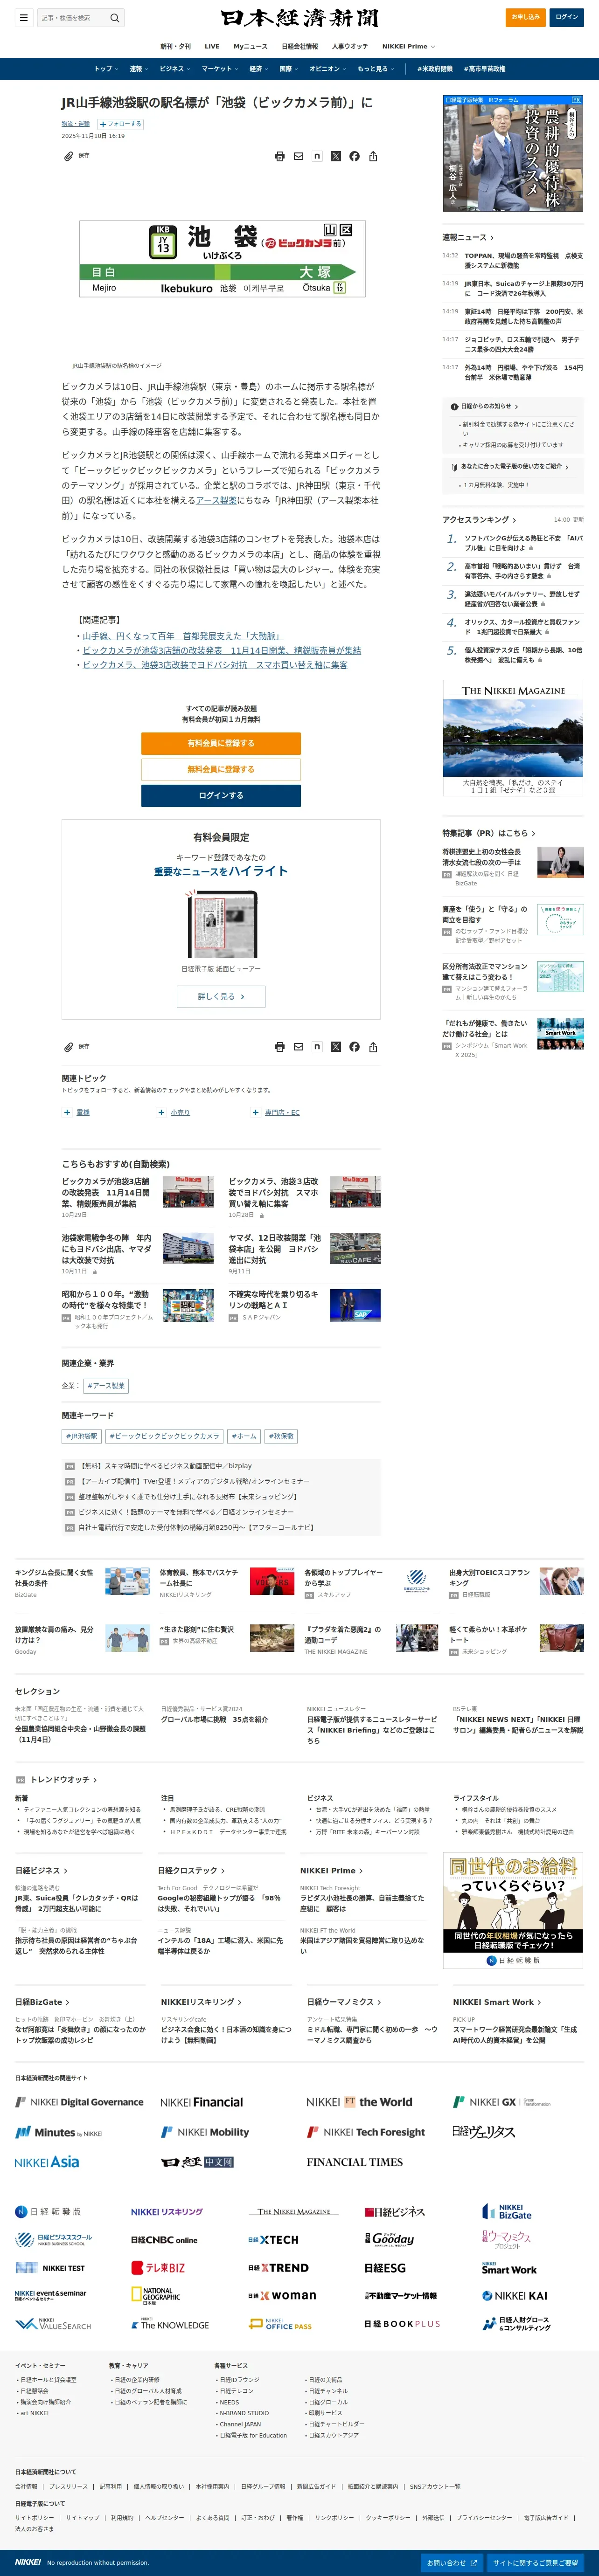The image size is (599, 2576).
Task: Expand NIKKEI Prime dropdown in top menu
Action: (x=408, y=46)
